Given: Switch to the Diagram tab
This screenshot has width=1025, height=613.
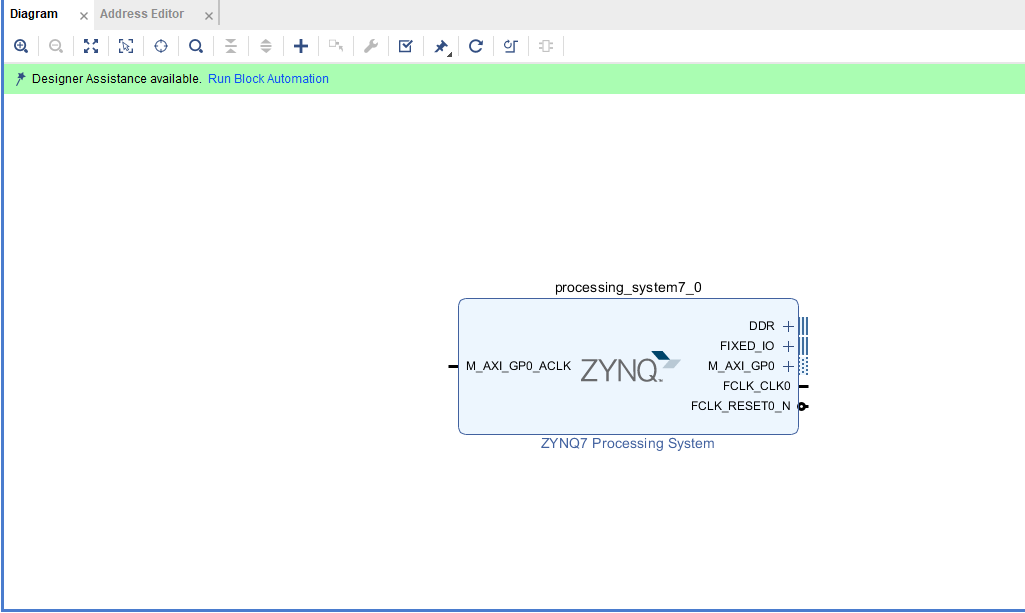Looking at the screenshot, I should pos(34,14).
